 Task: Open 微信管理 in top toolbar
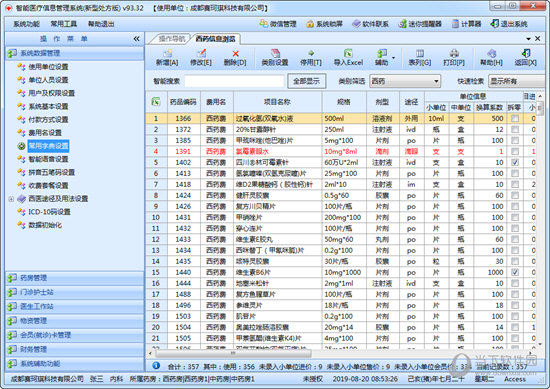point(278,24)
